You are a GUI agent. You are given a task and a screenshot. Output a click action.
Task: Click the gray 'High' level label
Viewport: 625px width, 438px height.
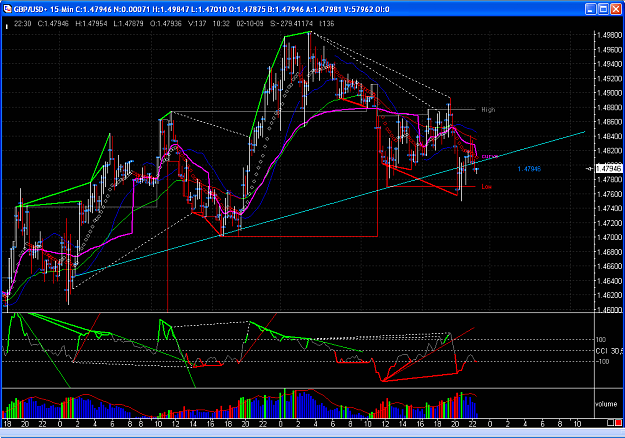point(488,109)
